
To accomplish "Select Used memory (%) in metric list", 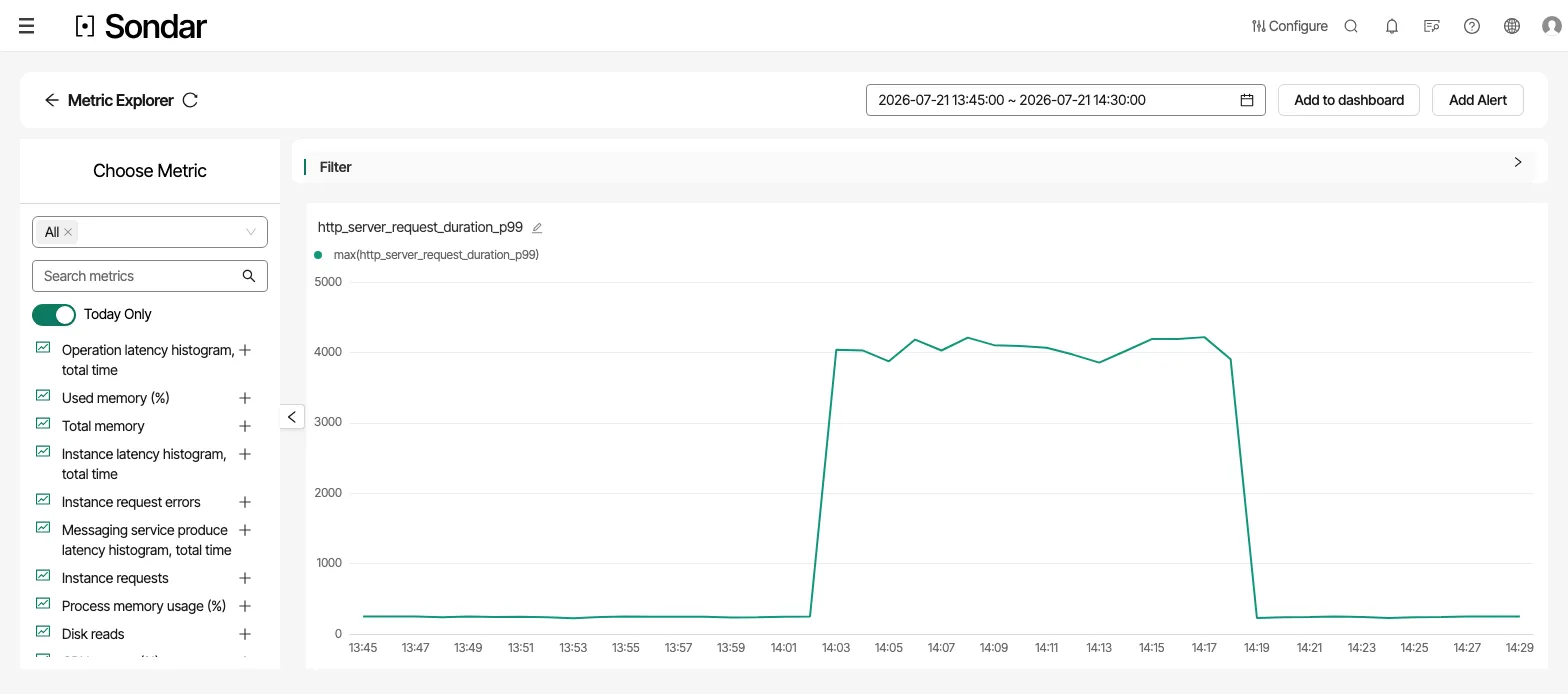I will tap(115, 398).
